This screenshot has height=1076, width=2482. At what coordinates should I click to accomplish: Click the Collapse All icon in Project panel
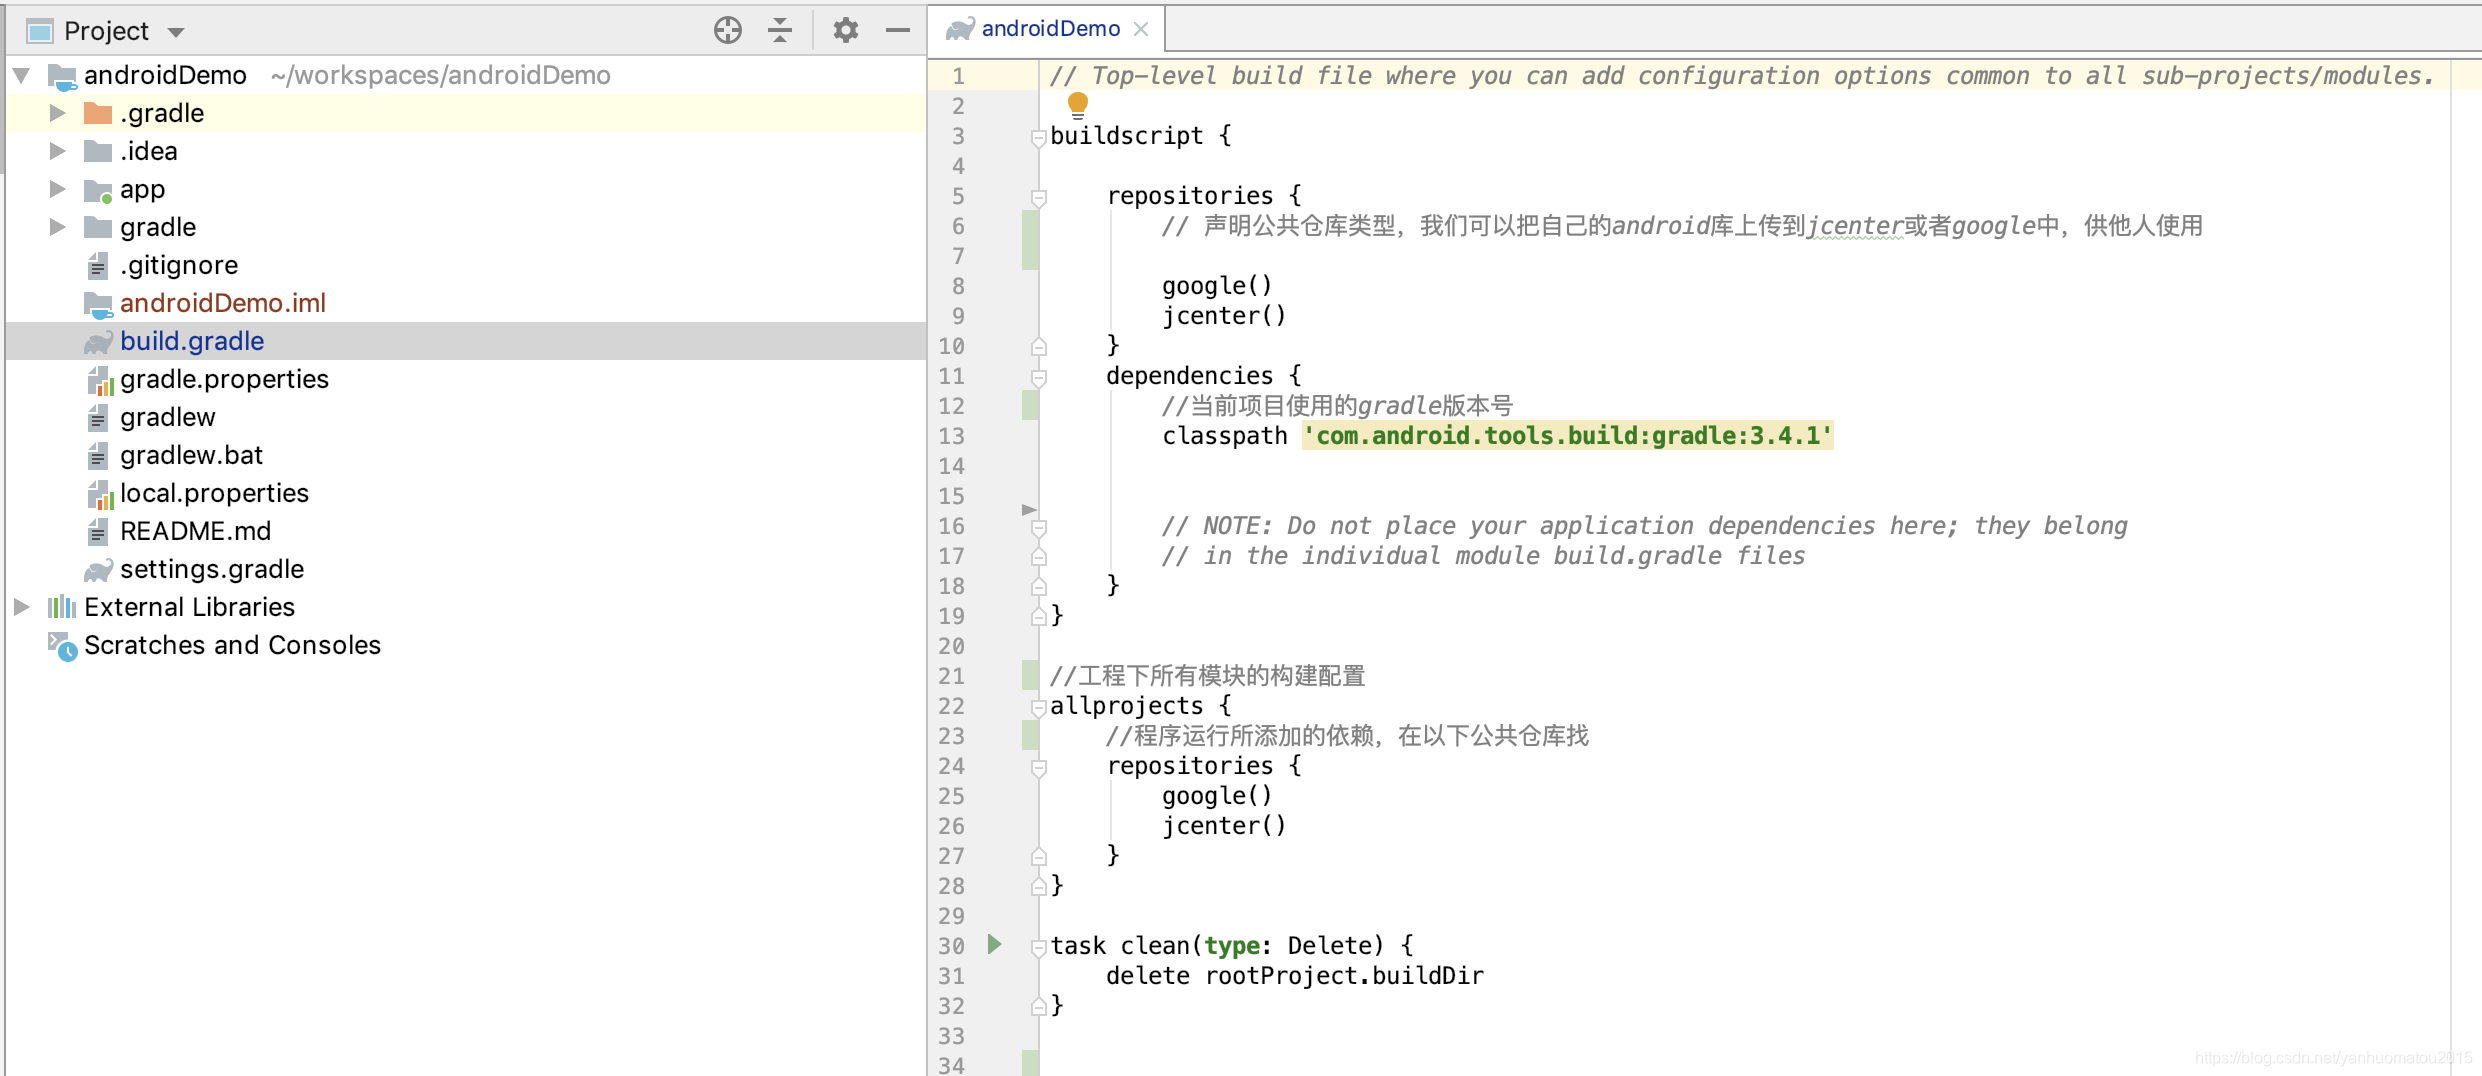pos(780,31)
